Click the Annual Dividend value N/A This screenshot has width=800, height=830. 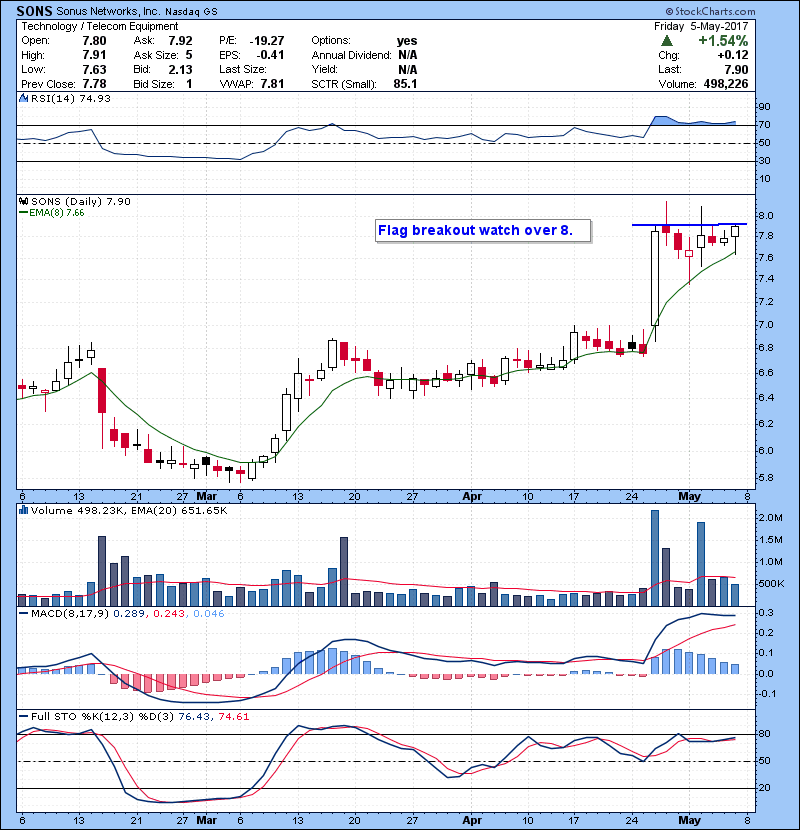408,55
